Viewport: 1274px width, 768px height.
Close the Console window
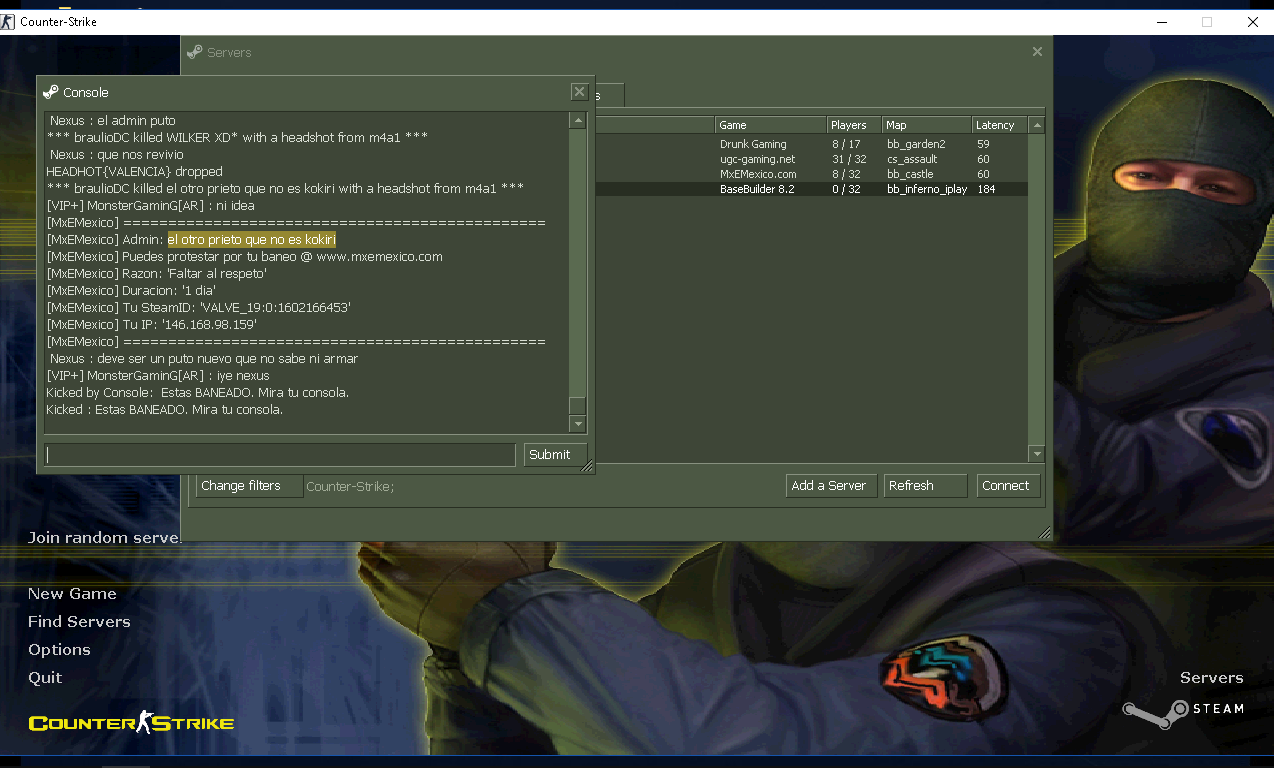pyautogui.click(x=579, y=92)
